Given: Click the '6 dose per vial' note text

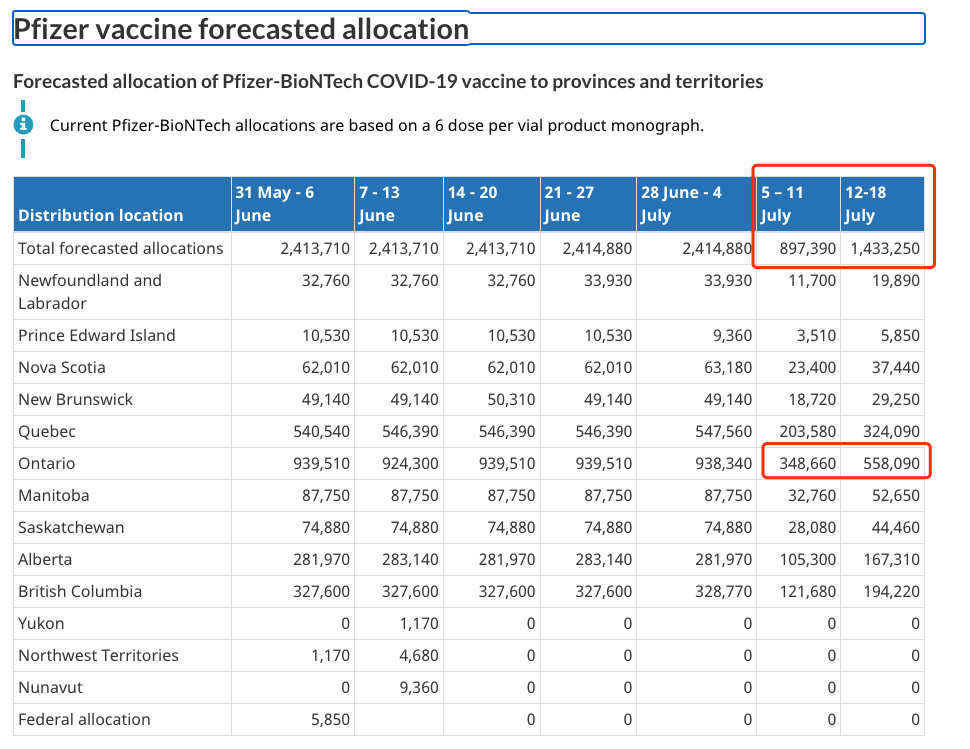Looking at the screenshot, I should (x=377, y=126).
